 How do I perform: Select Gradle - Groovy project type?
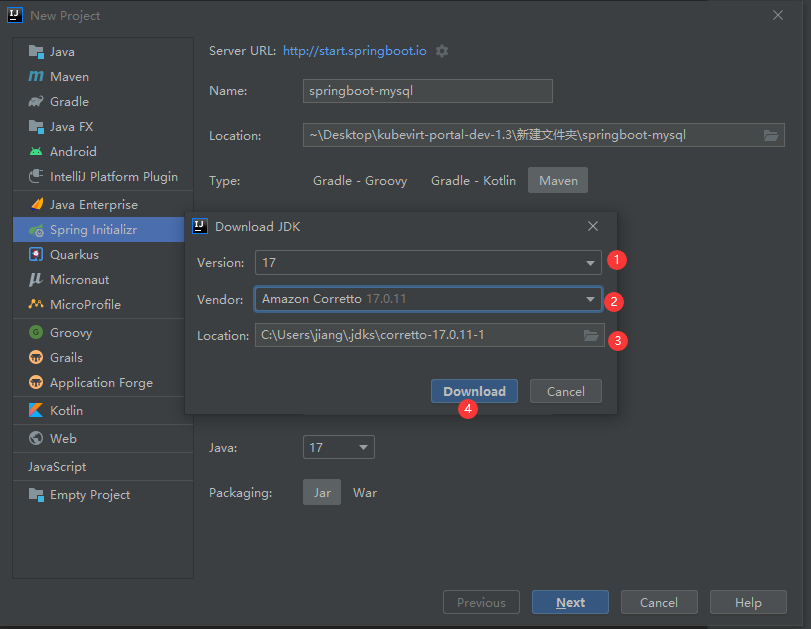360,181
